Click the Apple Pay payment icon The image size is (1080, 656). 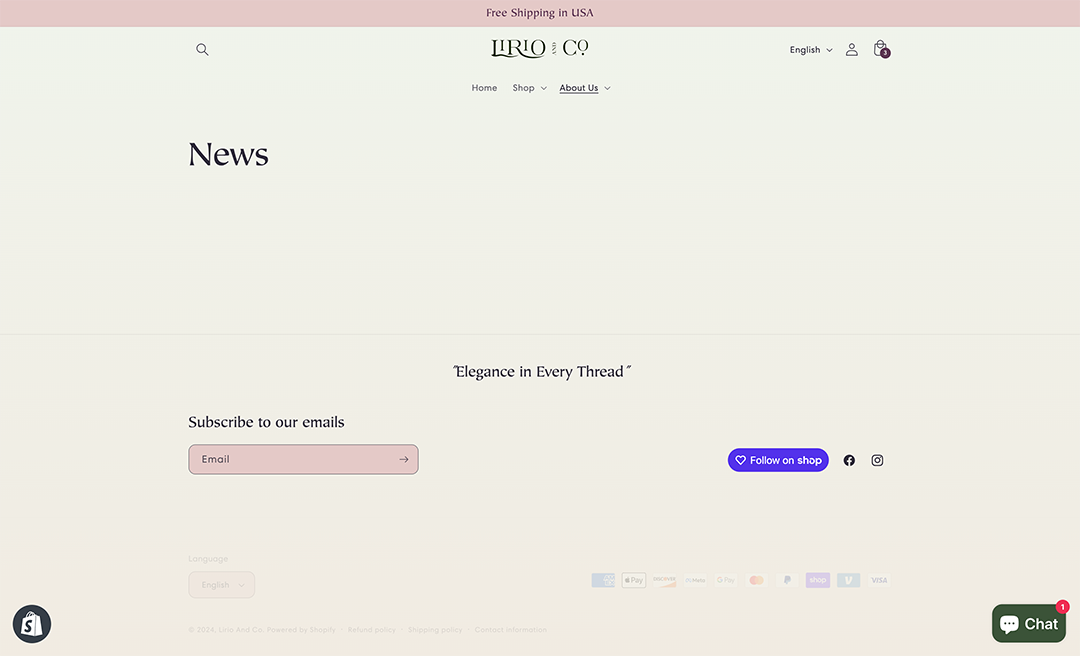click(633, 580)
